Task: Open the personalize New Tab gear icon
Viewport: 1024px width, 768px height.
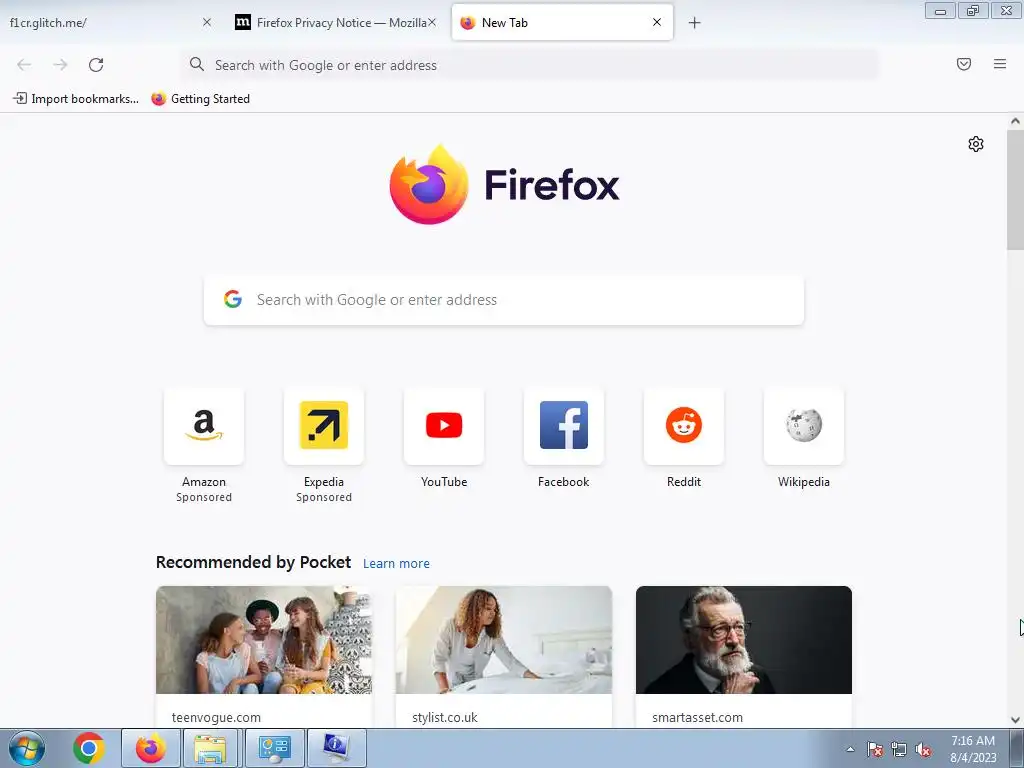Action: pos(976,144)
